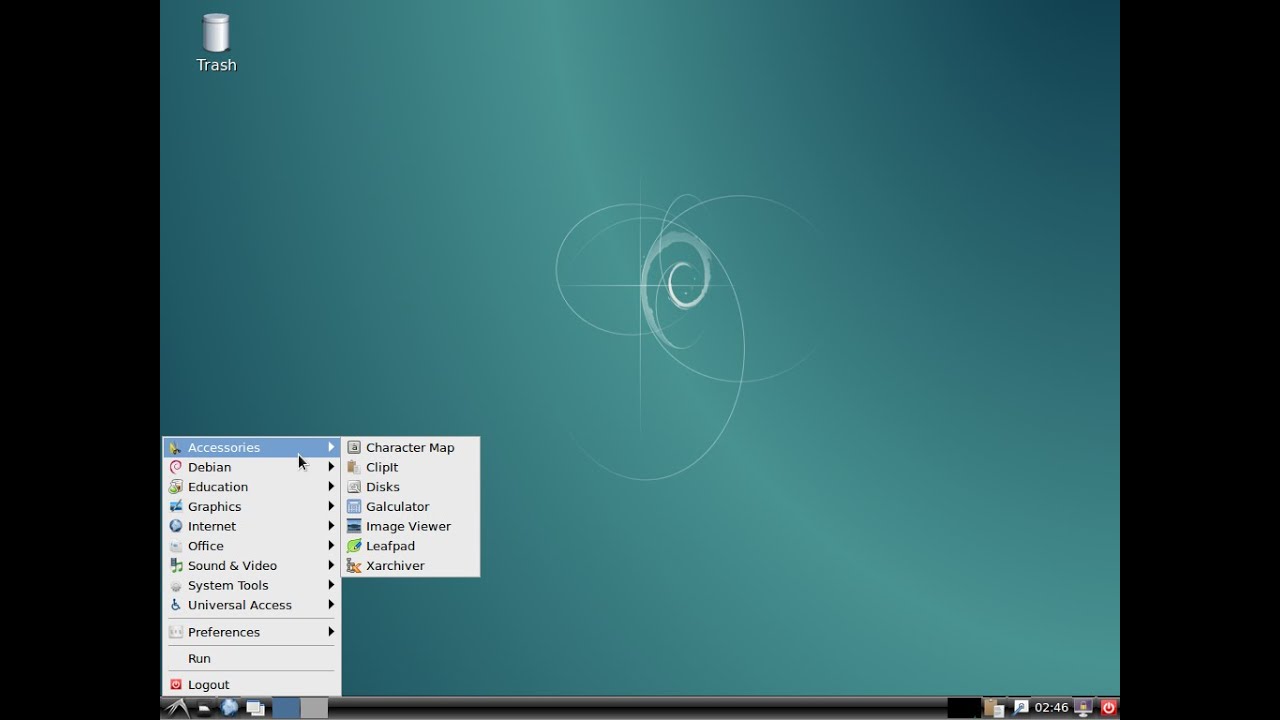Switch to the second gray desktop pager

[x=314, y=708]
